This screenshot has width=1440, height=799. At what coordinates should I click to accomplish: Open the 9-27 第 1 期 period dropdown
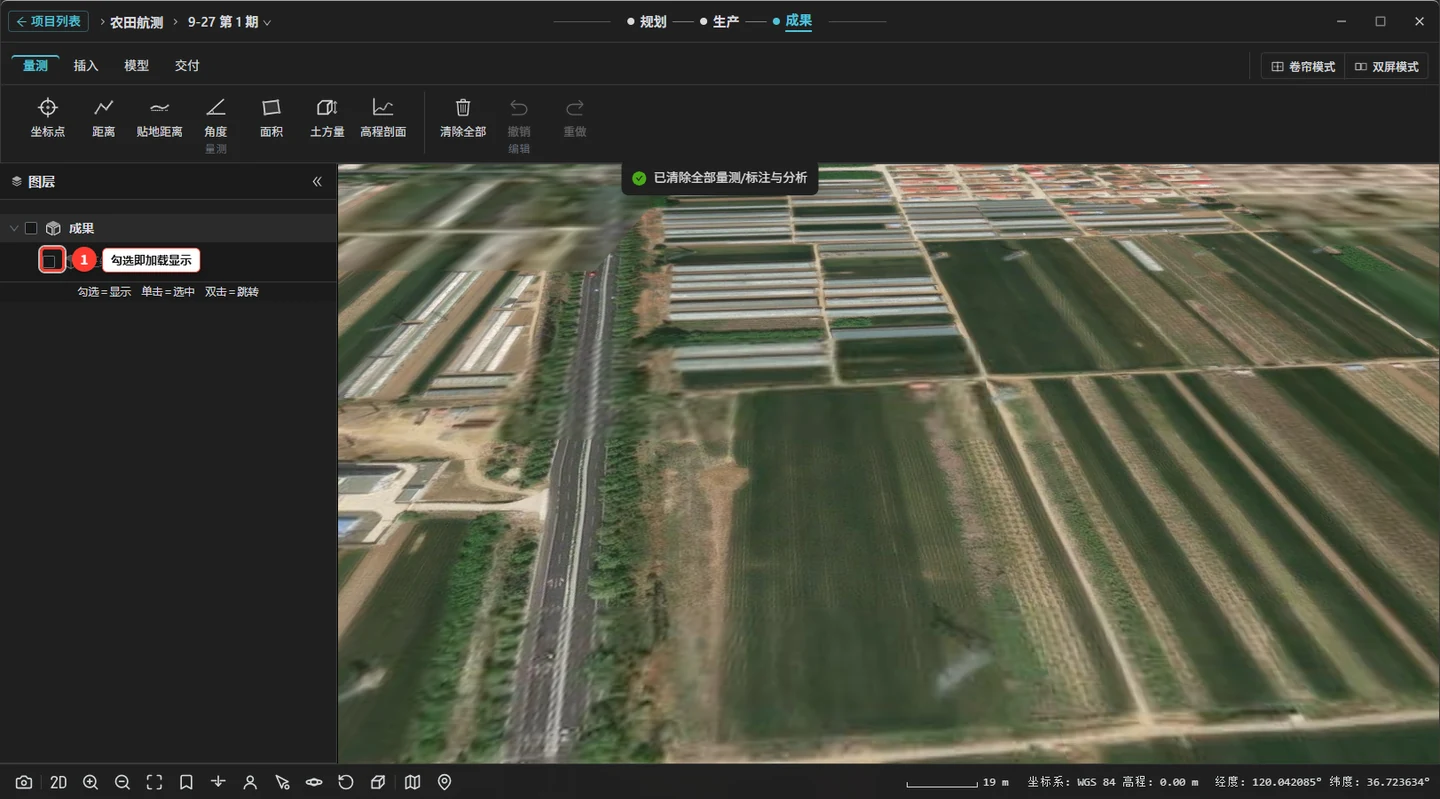coord(229,21)
